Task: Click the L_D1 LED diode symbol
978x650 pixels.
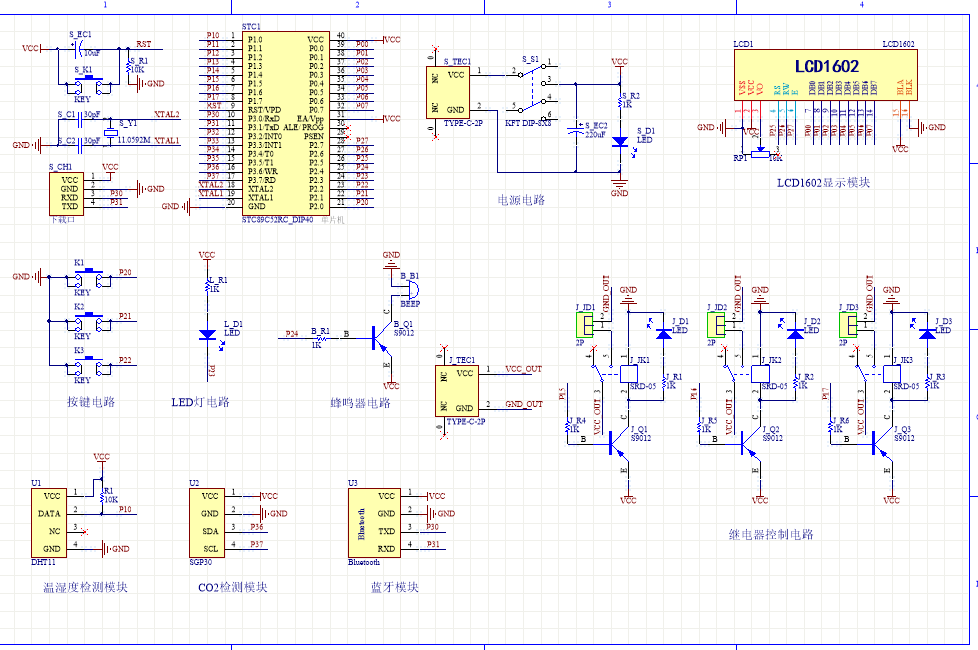Action: pos(208,334)
